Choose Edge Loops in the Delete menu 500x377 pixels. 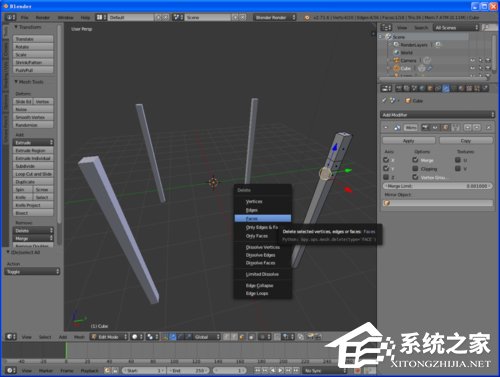(263, 293)
